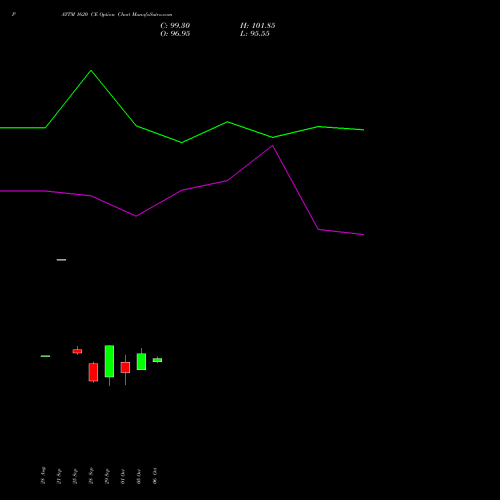Click the 28 Aug date axis label
The width and height of the screenshot is (500, 500).
(x=43, y=475)
